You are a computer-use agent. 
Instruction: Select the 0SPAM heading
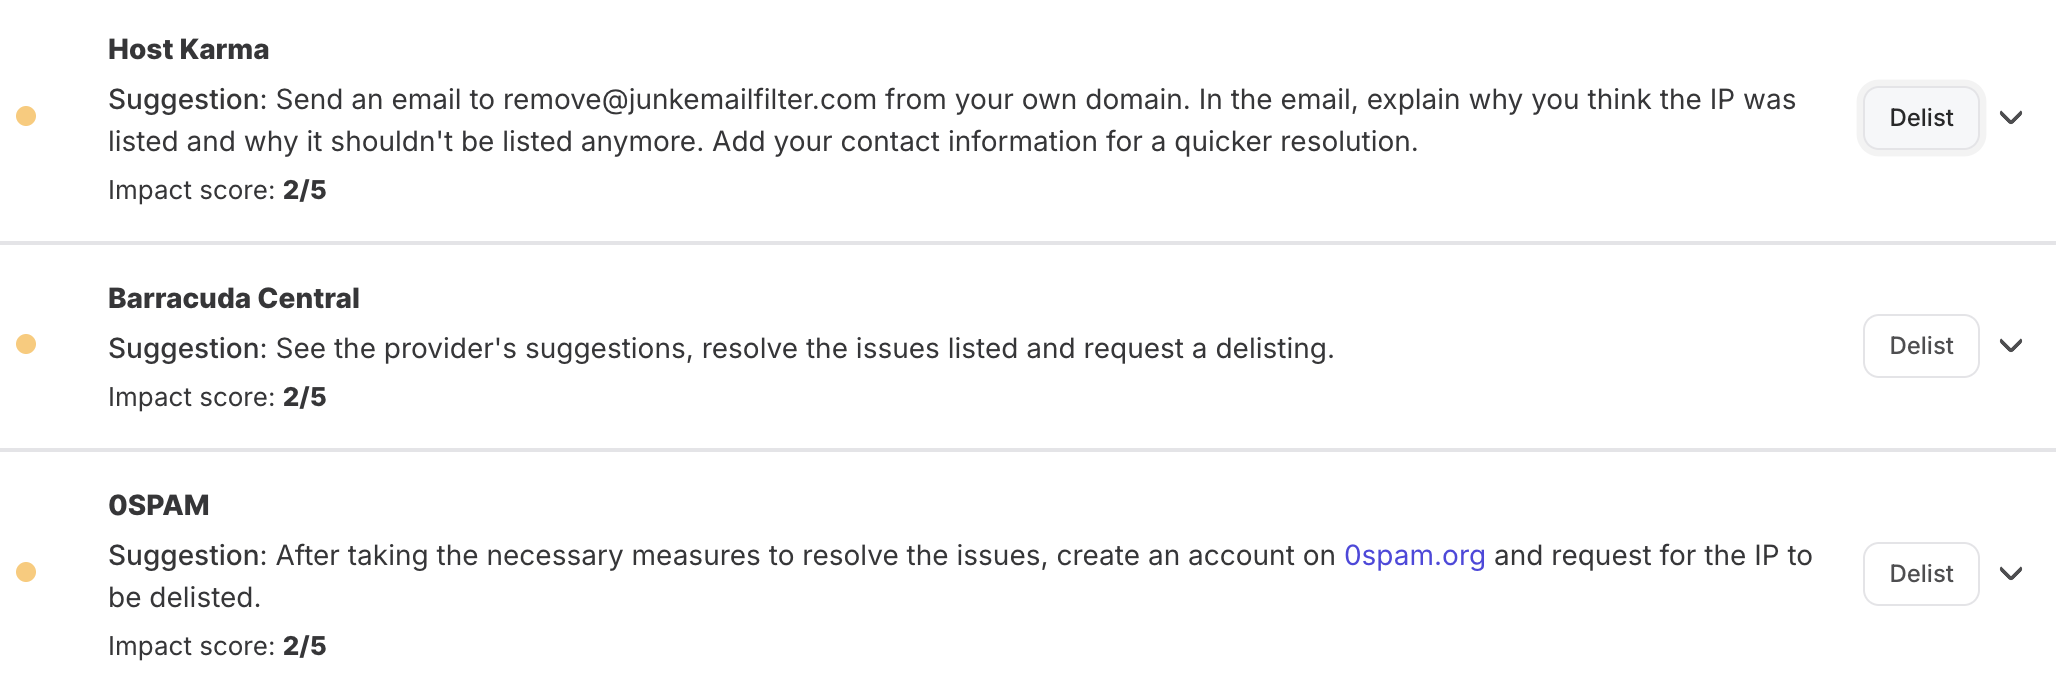tap(158, 506)
